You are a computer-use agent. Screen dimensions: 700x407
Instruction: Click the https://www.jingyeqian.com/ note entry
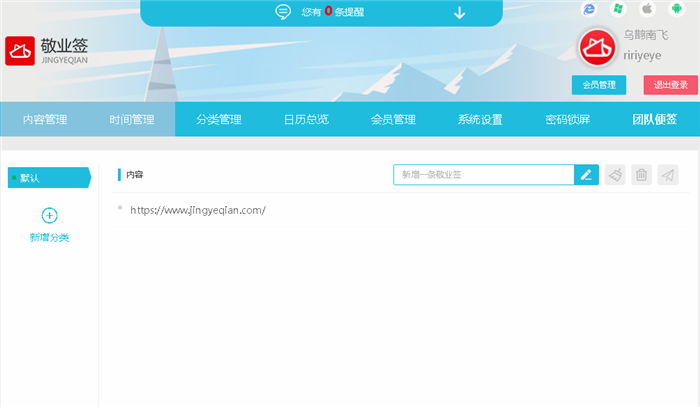pyautogui.click(x=198, y=210)
